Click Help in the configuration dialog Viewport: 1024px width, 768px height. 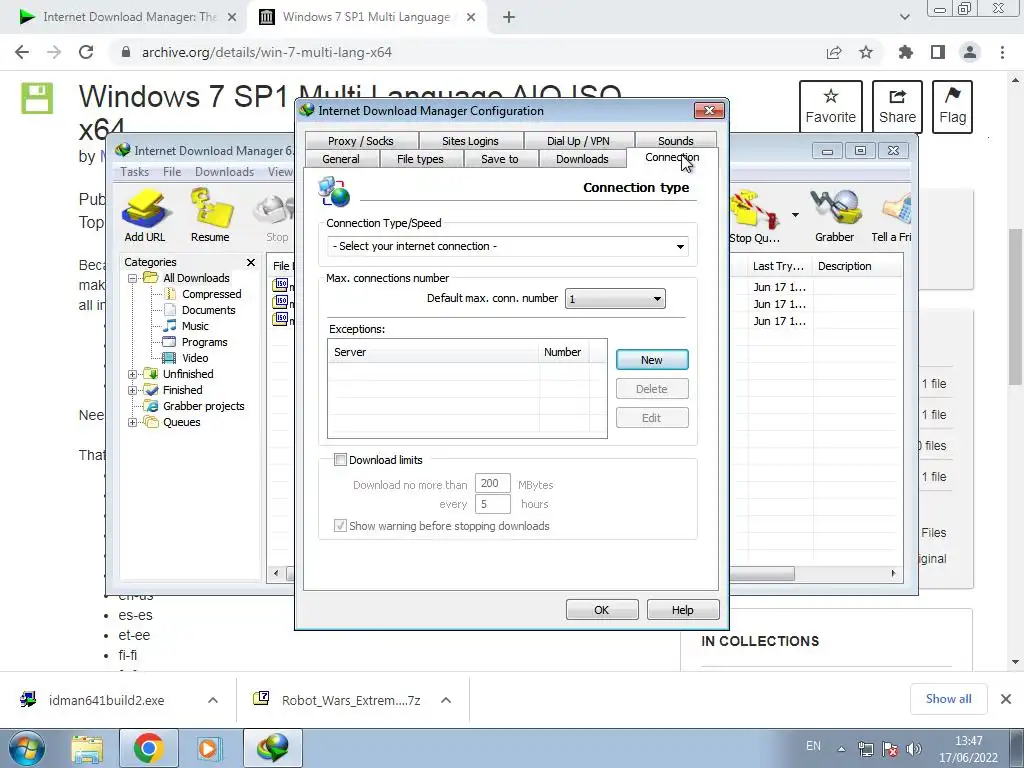click(x=682, y=609)
